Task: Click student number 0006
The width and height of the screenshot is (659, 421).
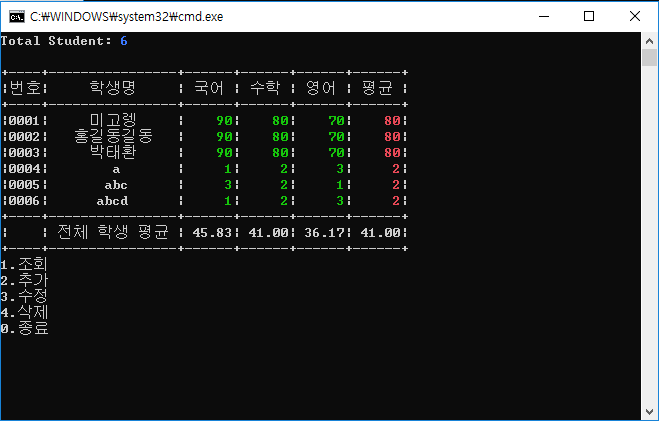Action: tap(24, 201)
